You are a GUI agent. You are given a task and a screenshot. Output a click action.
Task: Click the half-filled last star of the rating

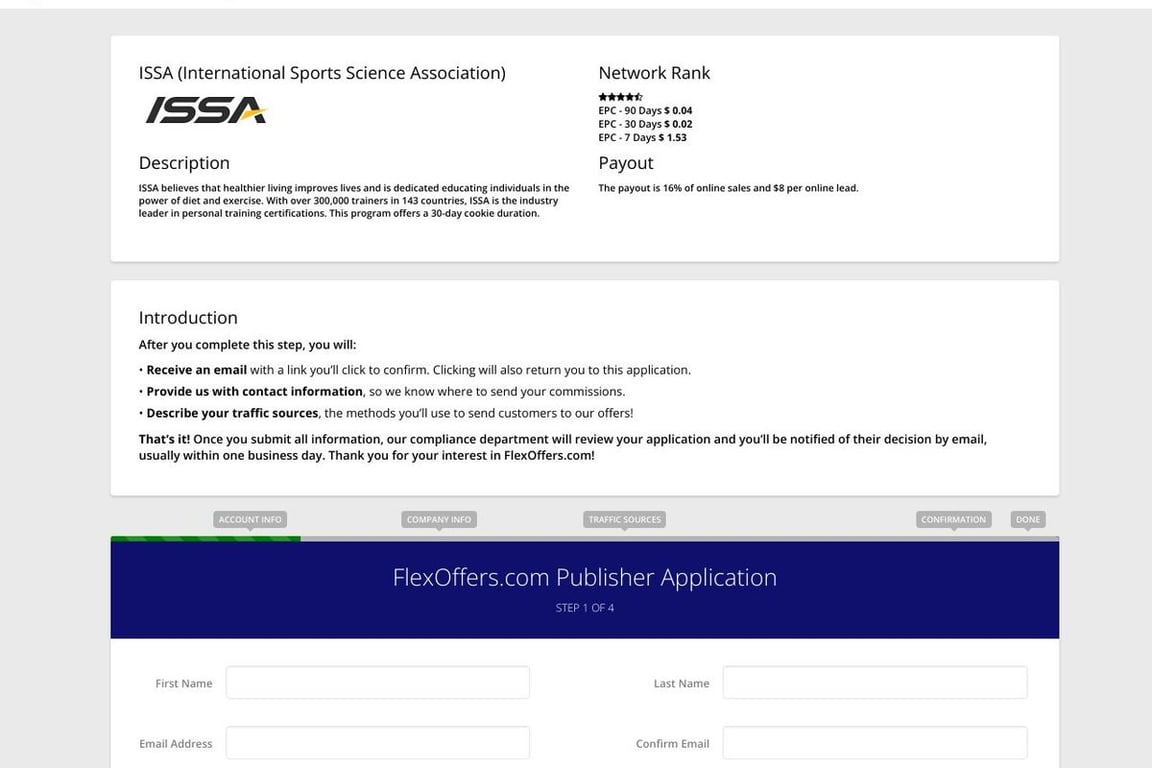click(639, 96)
